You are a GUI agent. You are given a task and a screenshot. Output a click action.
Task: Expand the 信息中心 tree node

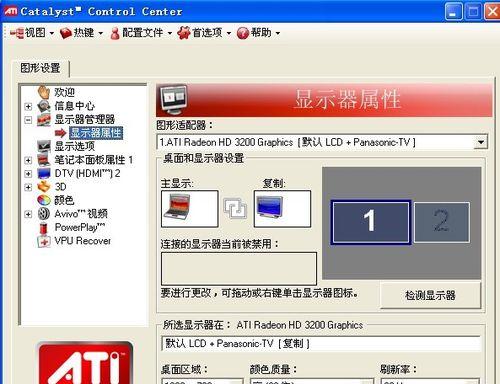coord(28,106)
